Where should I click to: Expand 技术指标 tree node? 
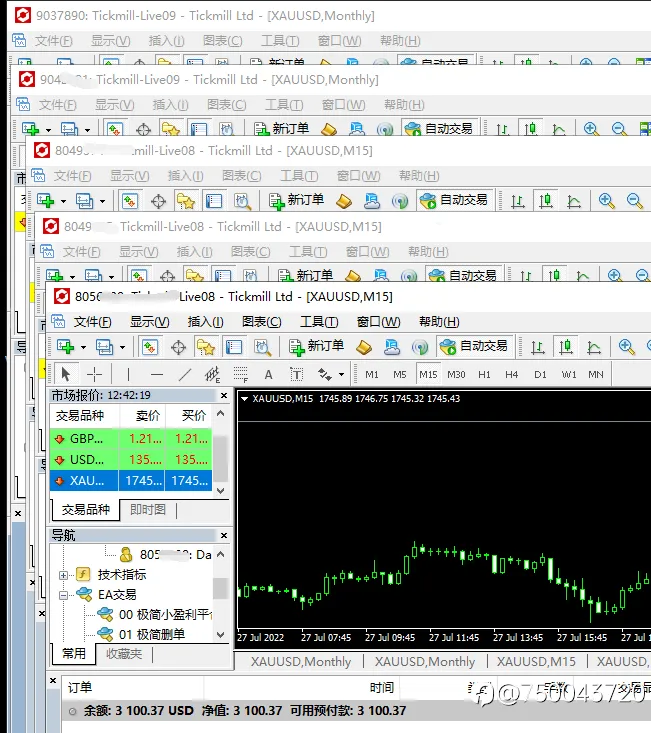click(x=64, y=575)
